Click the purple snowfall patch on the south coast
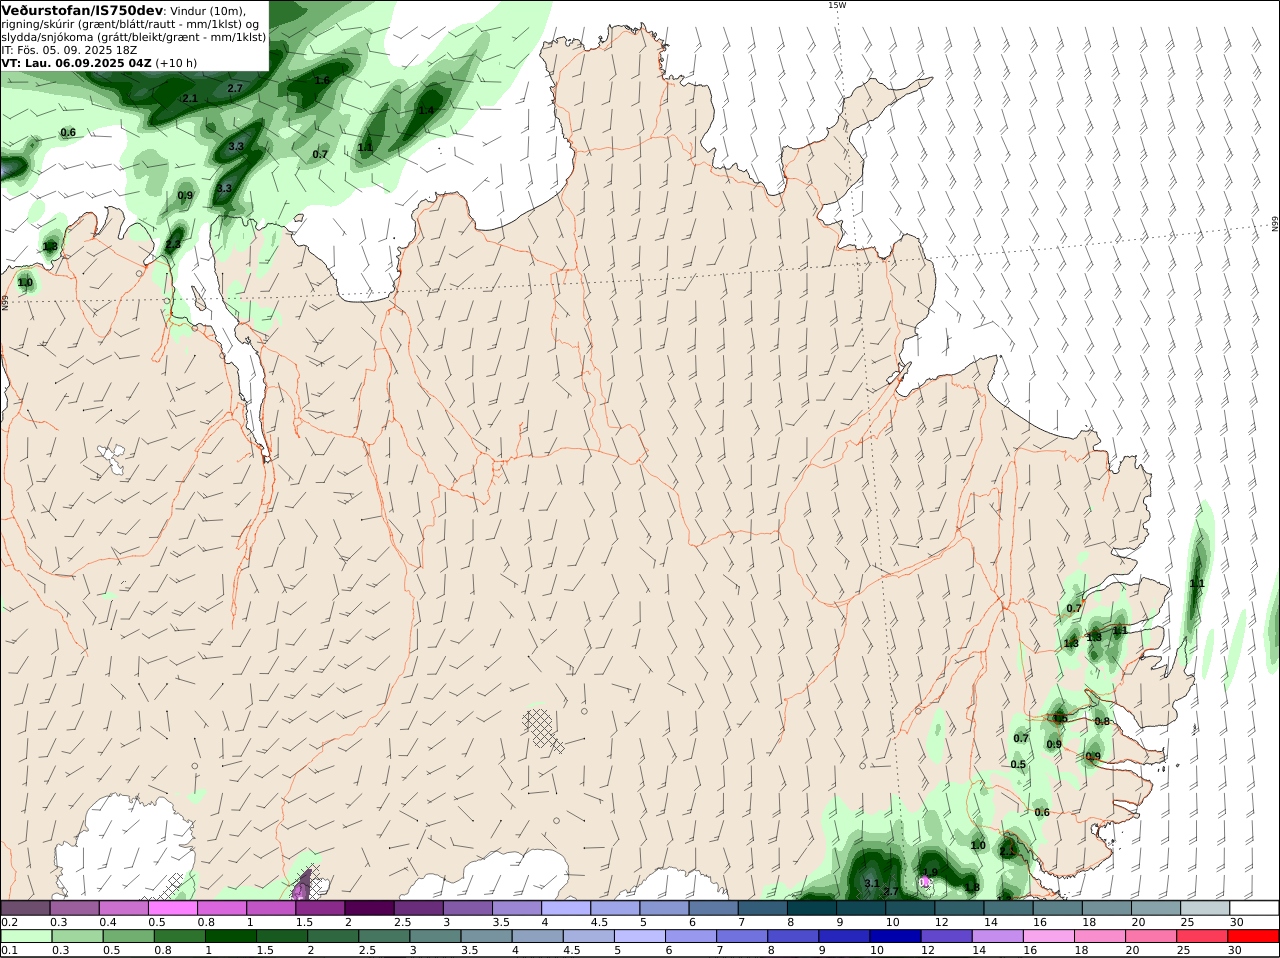This screenshot has height=958, width=1280. tap(304, 885)
